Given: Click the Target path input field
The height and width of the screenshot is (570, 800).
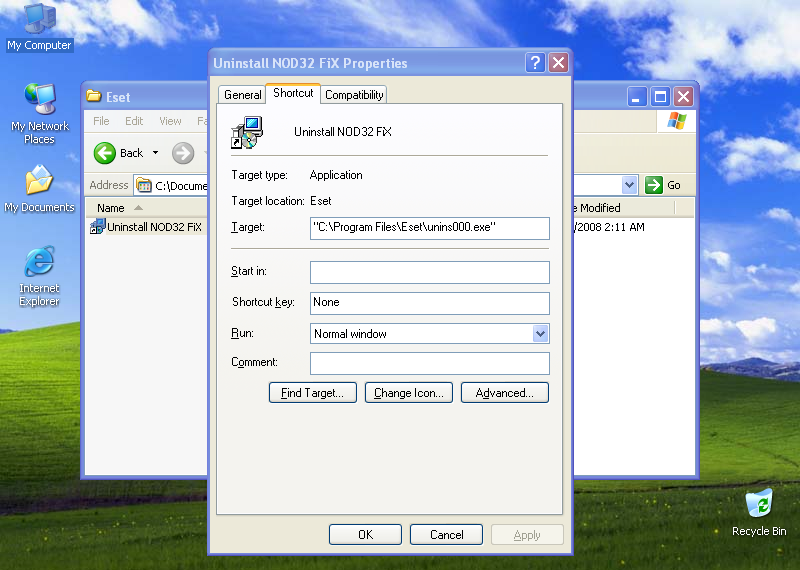Looking at the screenshot, I should [x=430, y=228].
